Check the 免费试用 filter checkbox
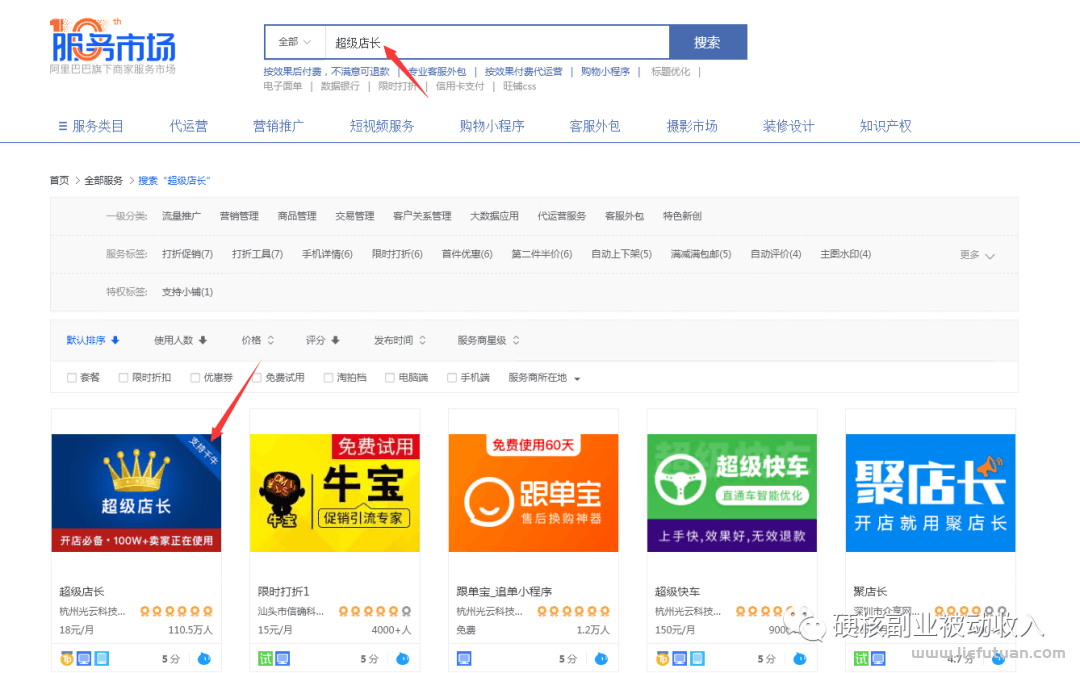1080x673 pixels. click(257, 377)
